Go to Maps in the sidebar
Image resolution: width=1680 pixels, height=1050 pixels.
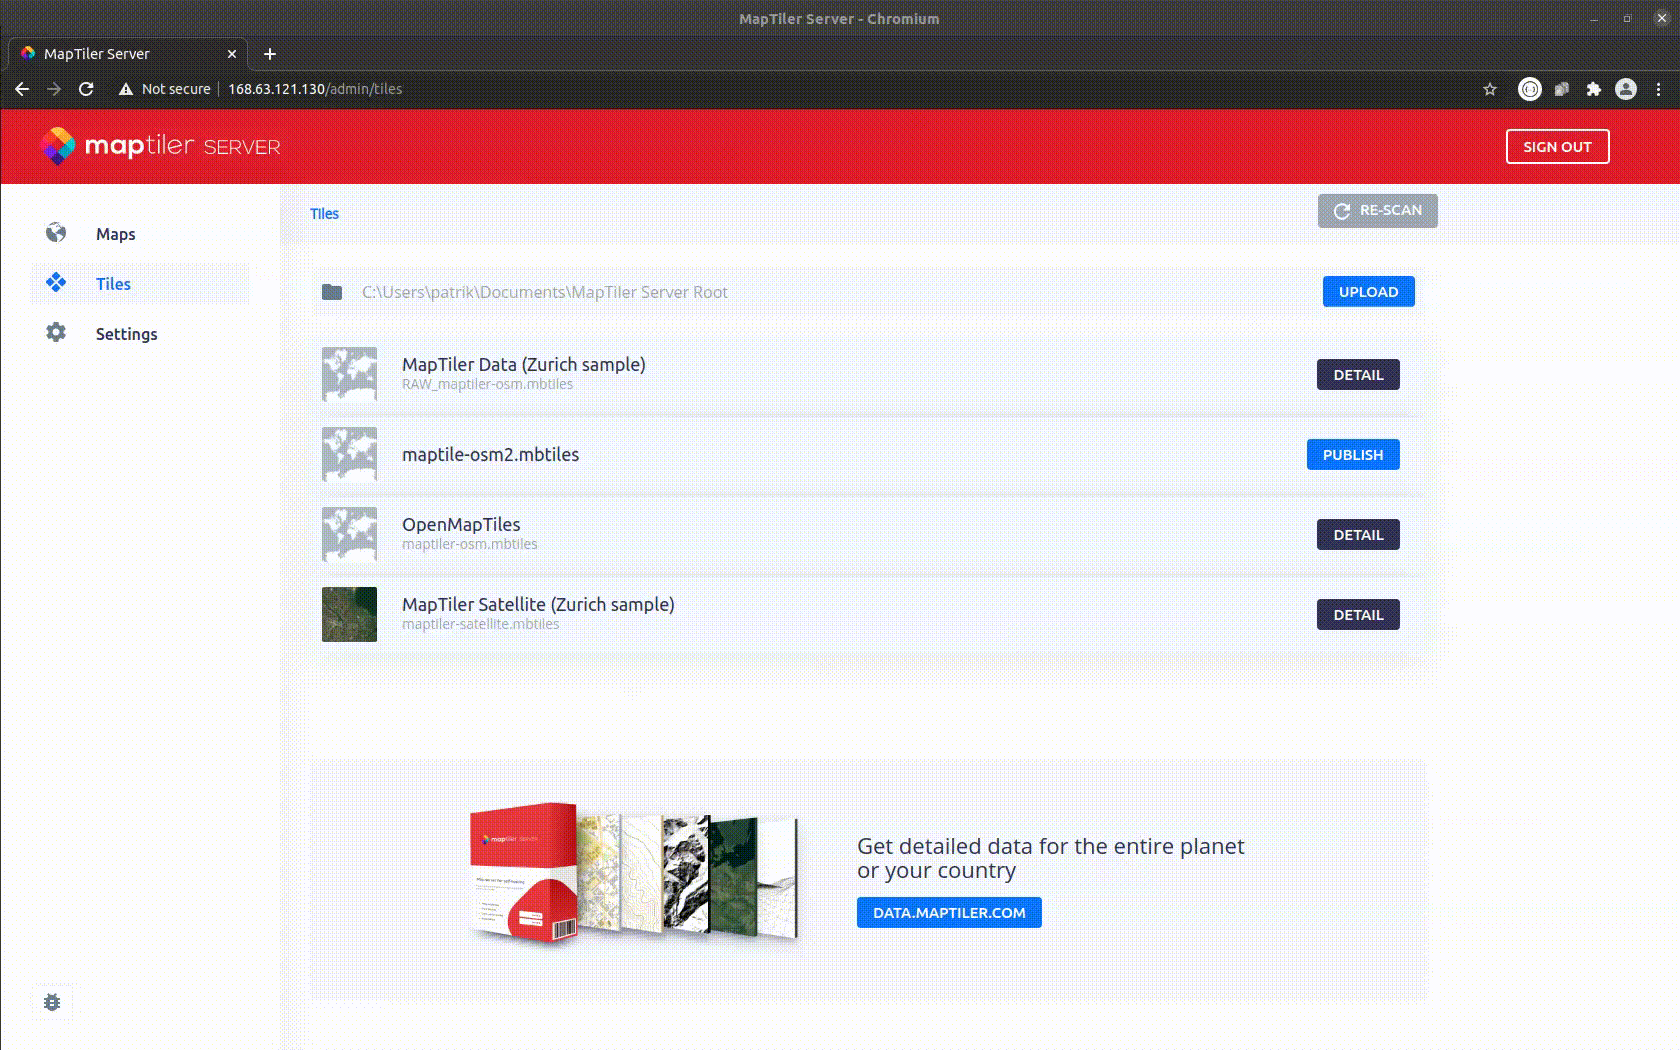click(x=115, y=234)
